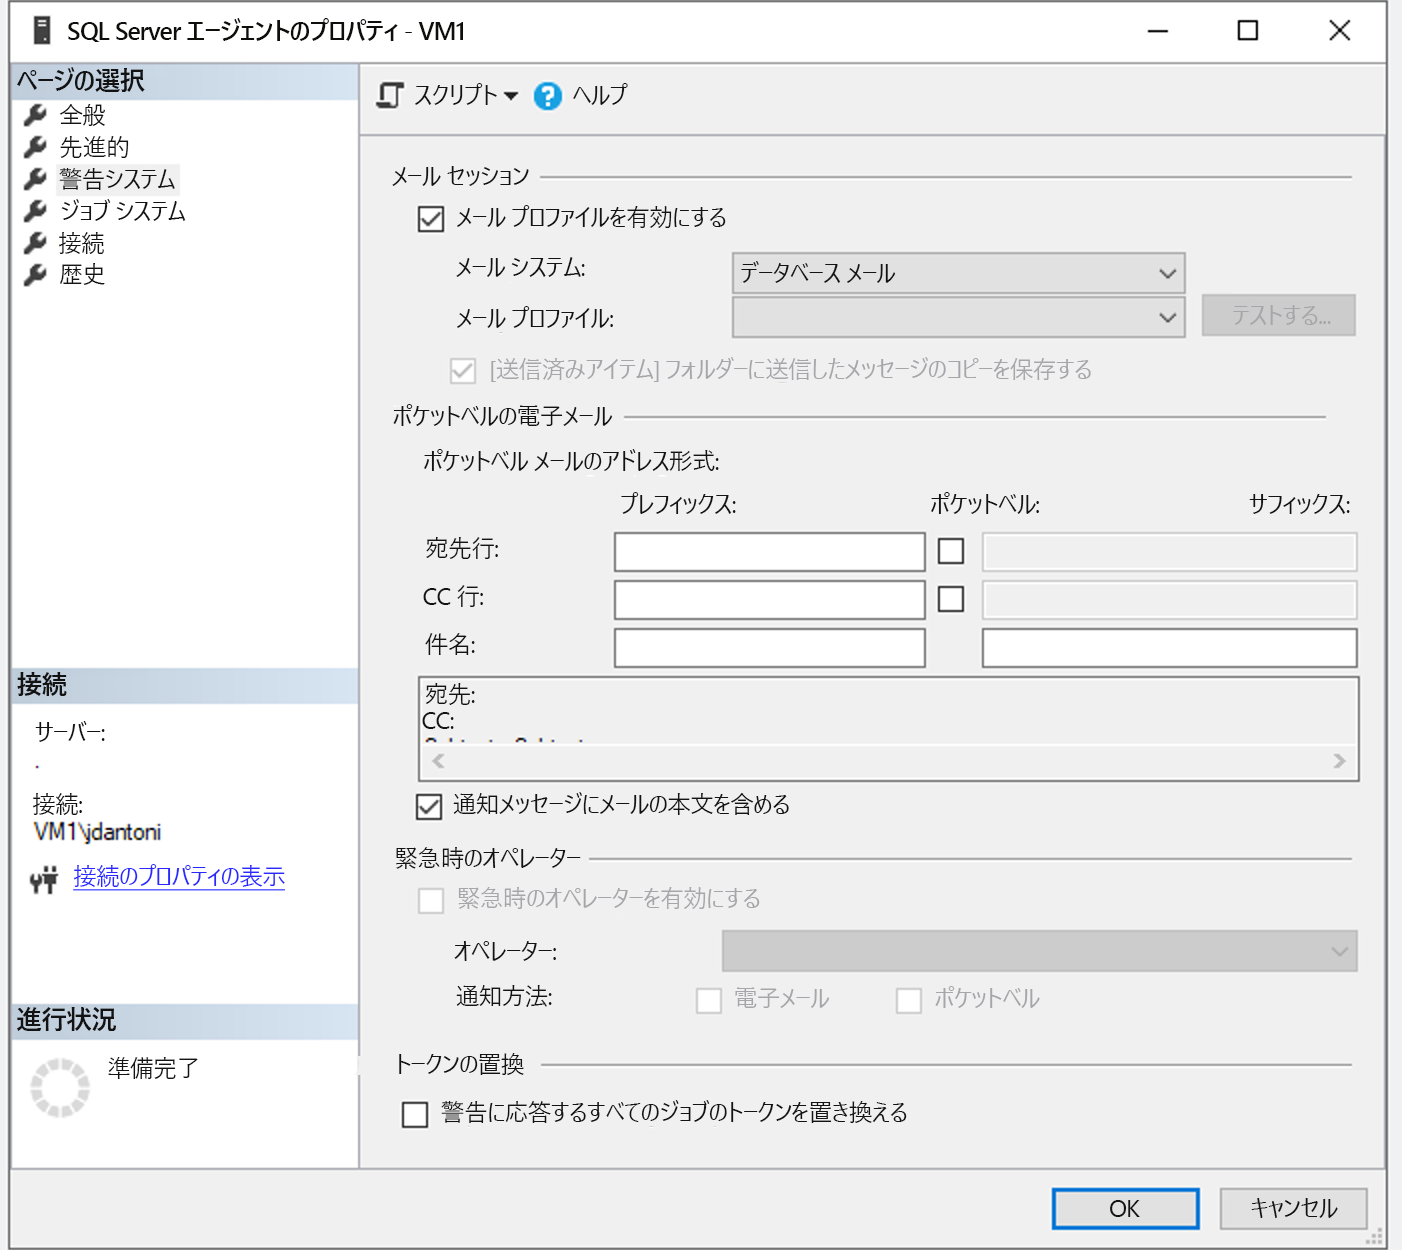Uncheck 通知メッセージにメールの本文を含める

pyautogui.click(x=428, y=806)
